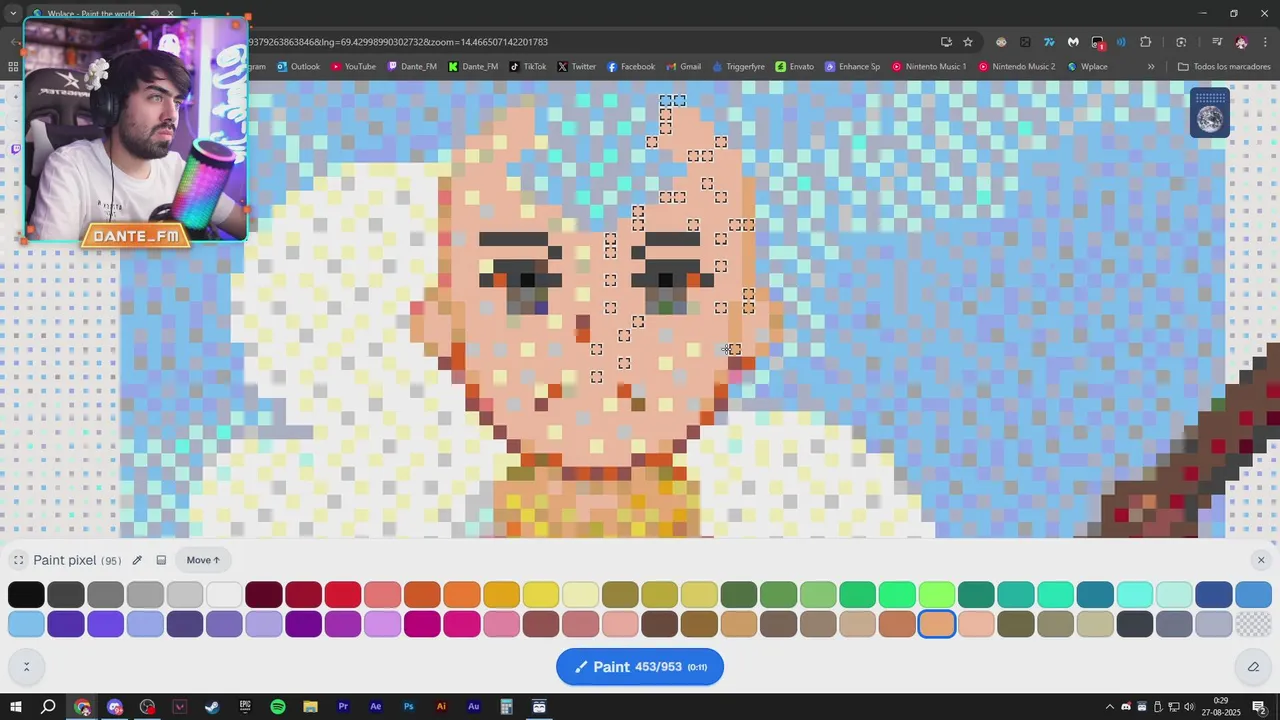Image resolution: width=1280 pixels, height=720 pixels.
Task: Open the Nintendo Music 2 bookmark
Action: (1017, 67)
